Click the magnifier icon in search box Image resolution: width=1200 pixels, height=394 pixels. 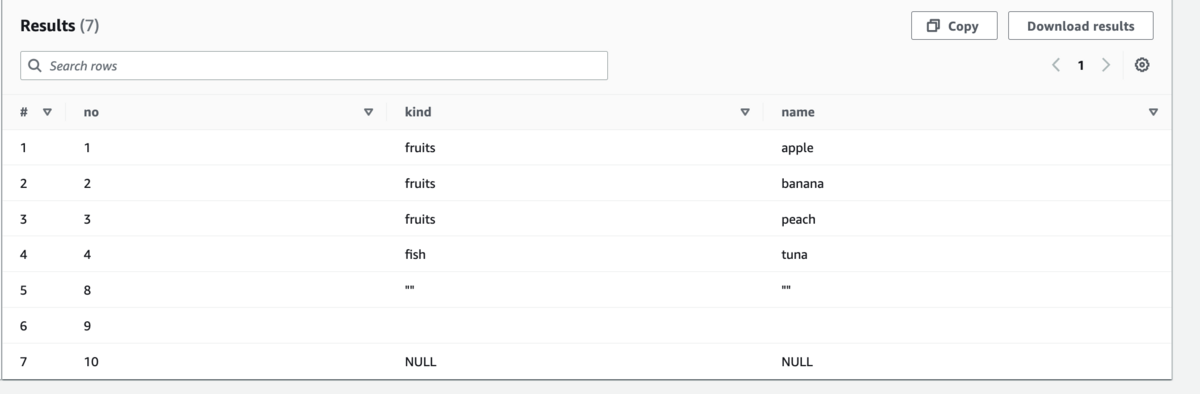(x=36, y=66)
